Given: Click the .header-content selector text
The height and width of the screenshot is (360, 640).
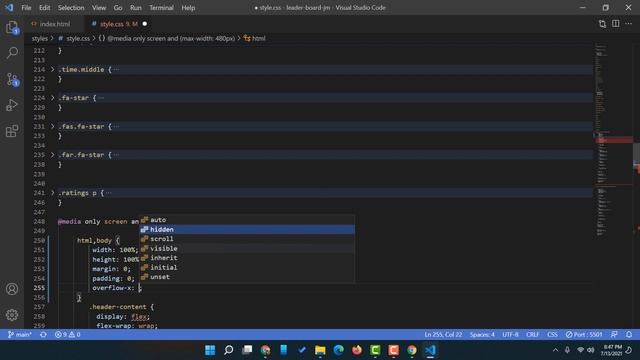Looking at the screenshot, I should [x=118, y=307].
